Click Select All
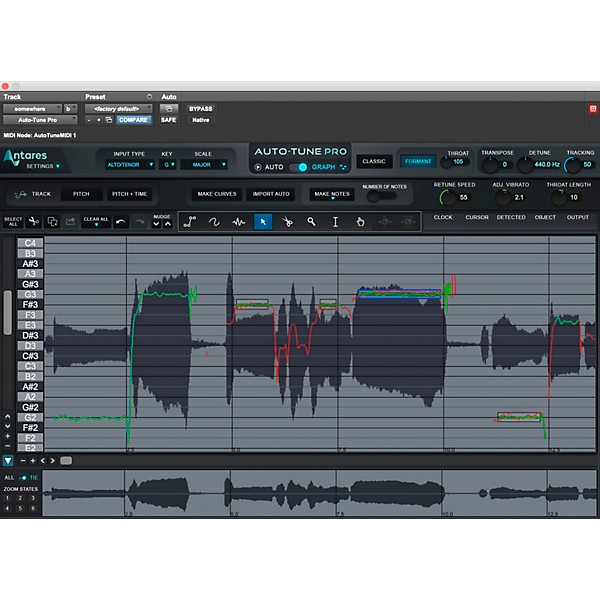This screenshot has width=600, height=600. (x=13, y=222)
